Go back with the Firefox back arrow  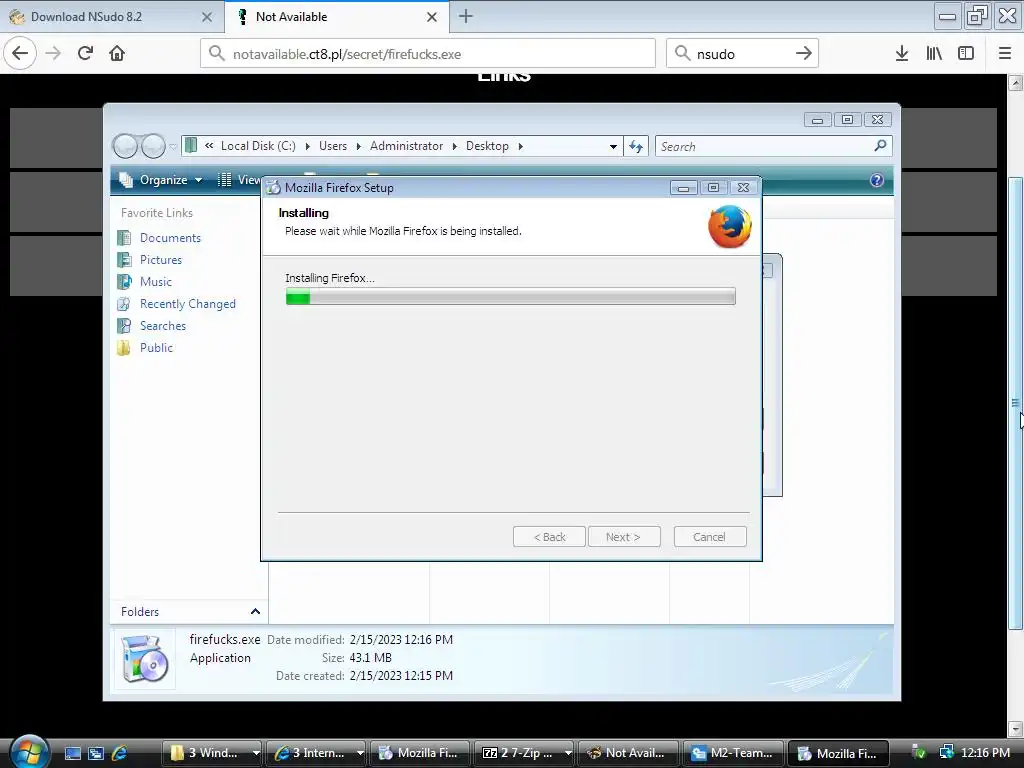pos(20,54)
